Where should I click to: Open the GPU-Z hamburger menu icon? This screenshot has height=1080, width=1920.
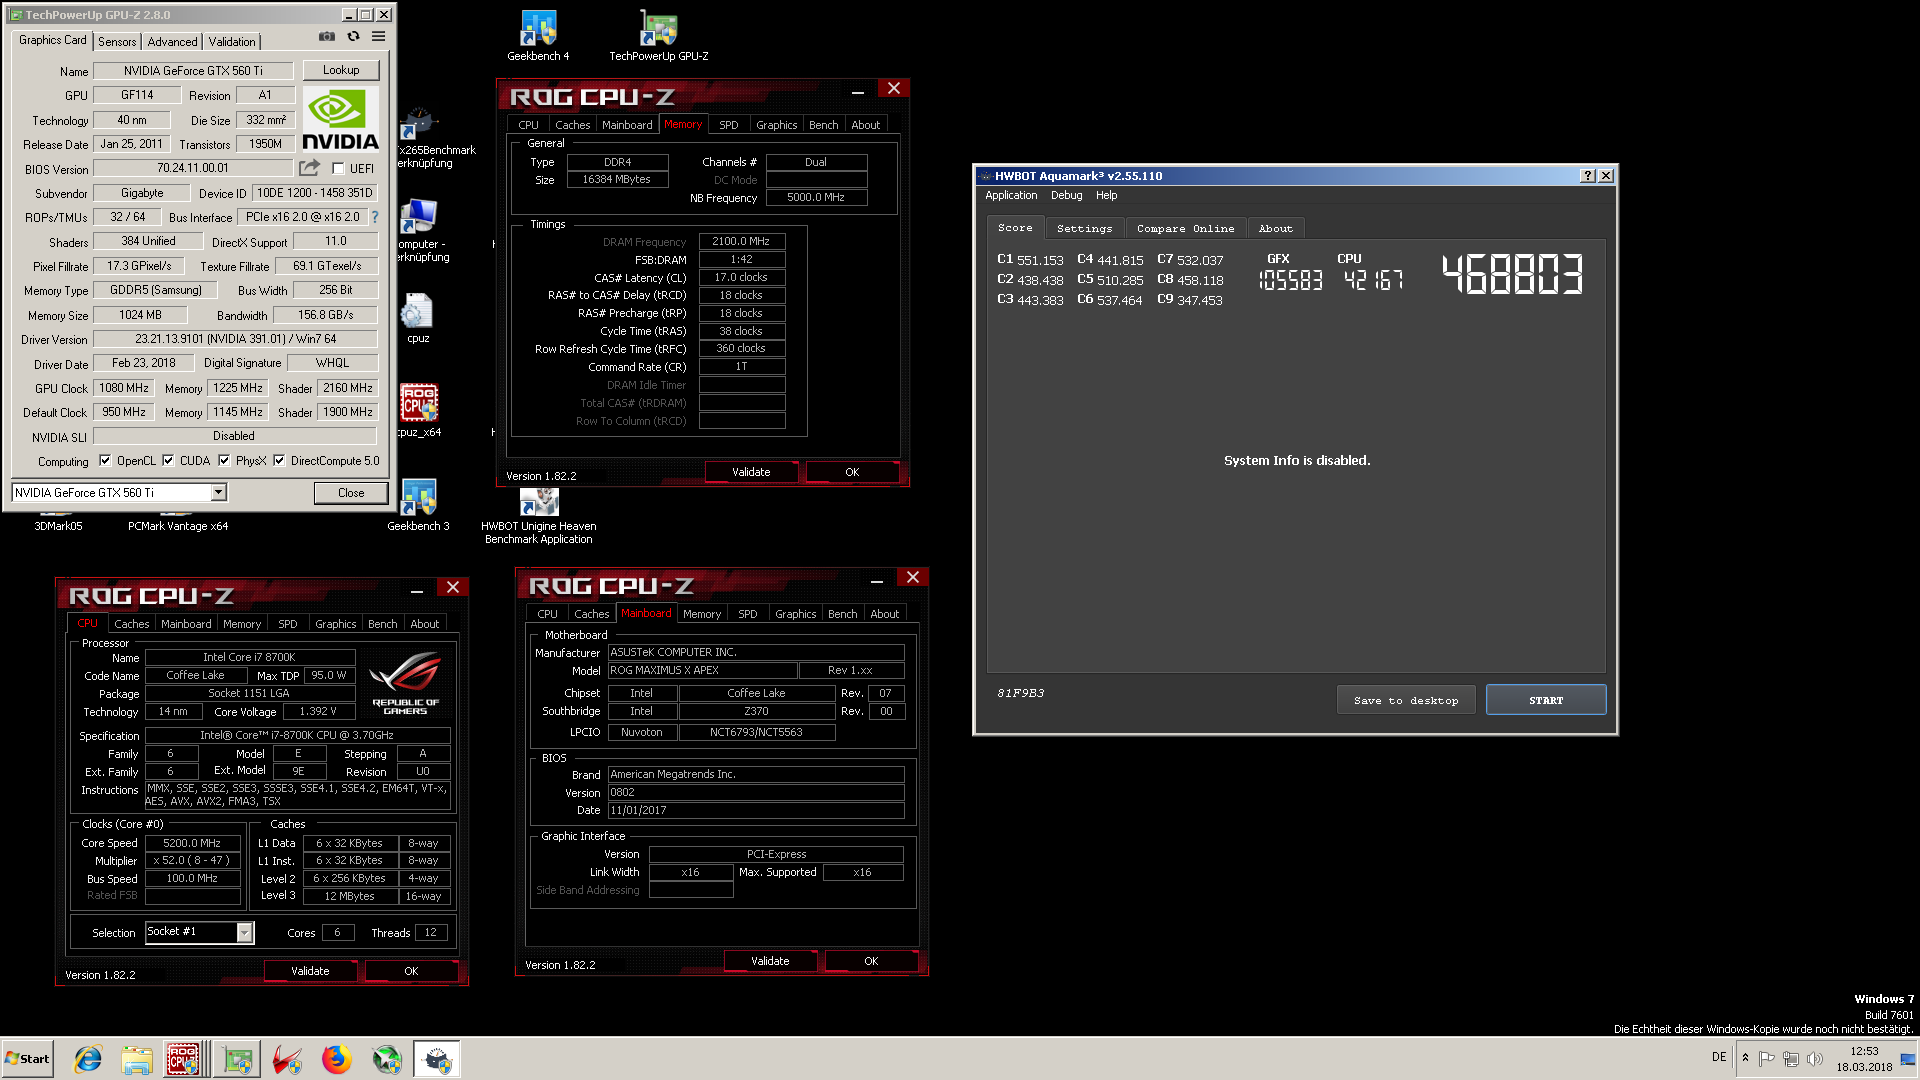(x=379, y=37)
